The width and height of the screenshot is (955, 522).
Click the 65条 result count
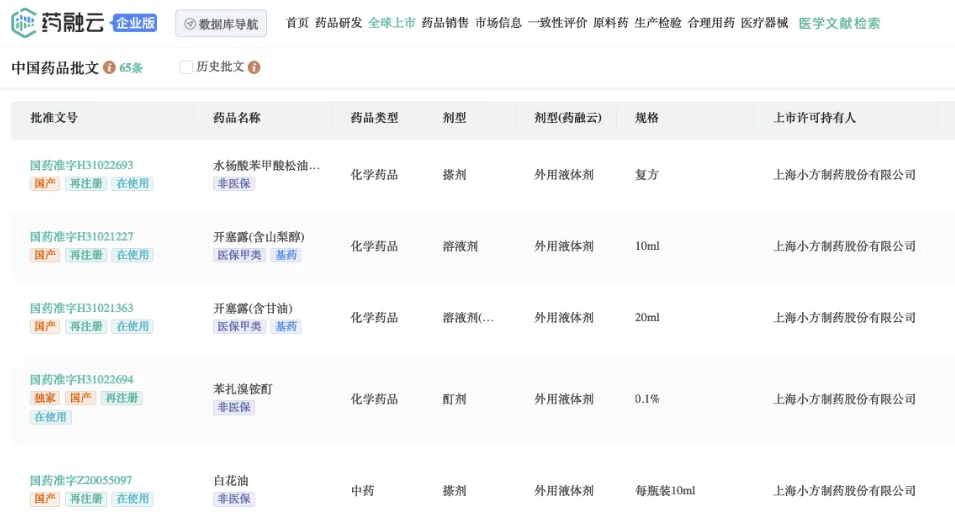pyautogui.click(x=131, y=68)
